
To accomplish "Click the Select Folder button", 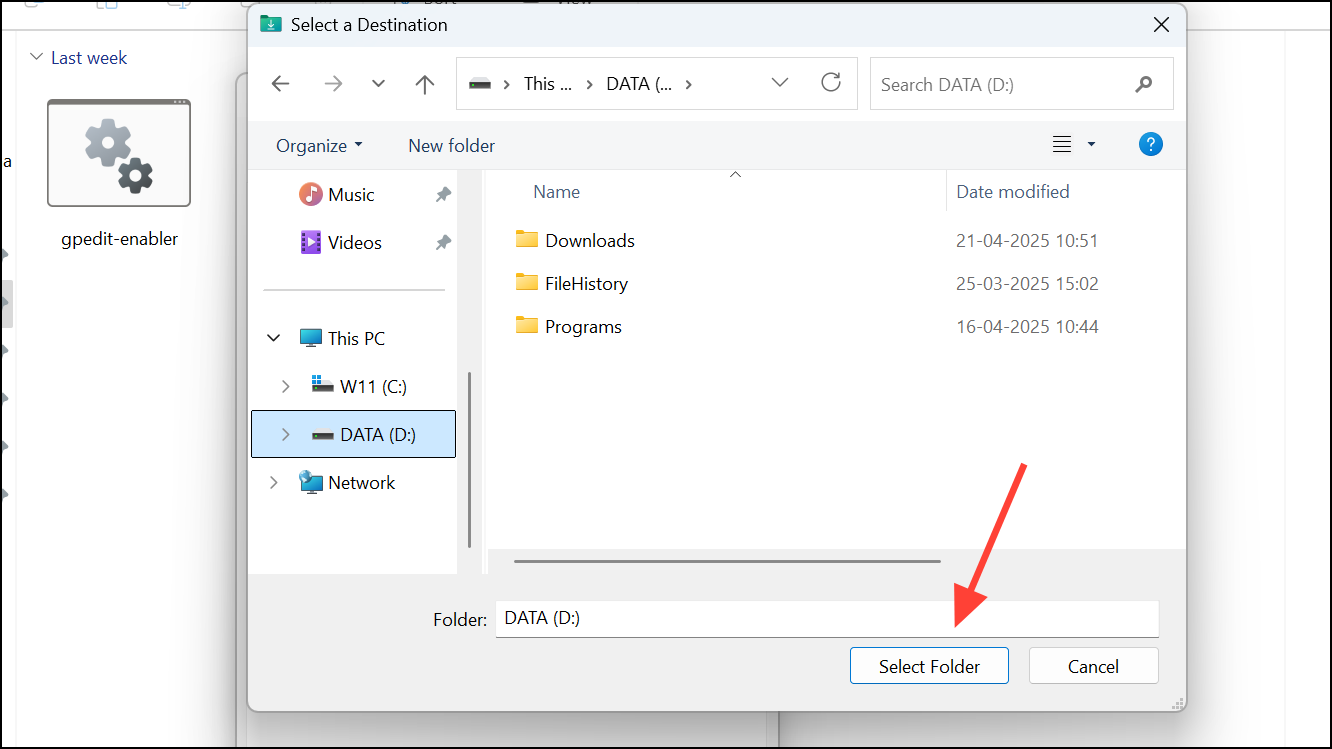I will click(x=929, y=666).
